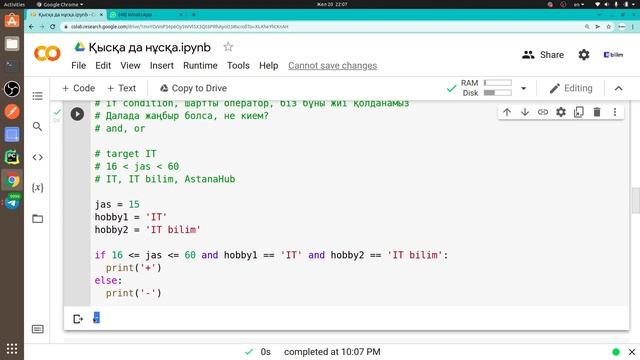Click the Colab logo

point(47,53)
